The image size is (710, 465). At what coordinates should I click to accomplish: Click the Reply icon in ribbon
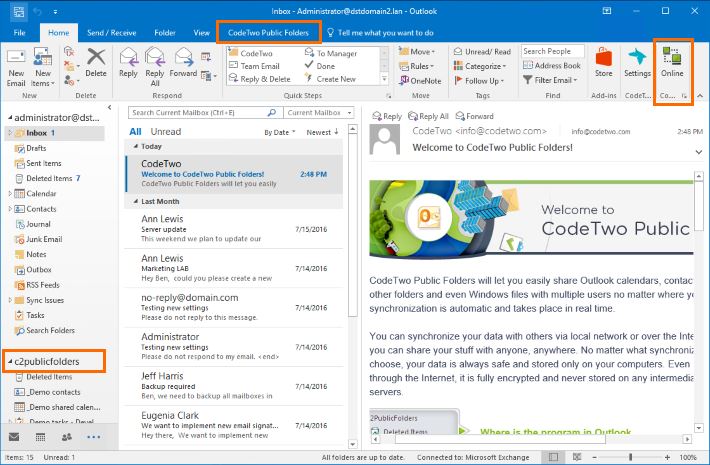point(128,62)
